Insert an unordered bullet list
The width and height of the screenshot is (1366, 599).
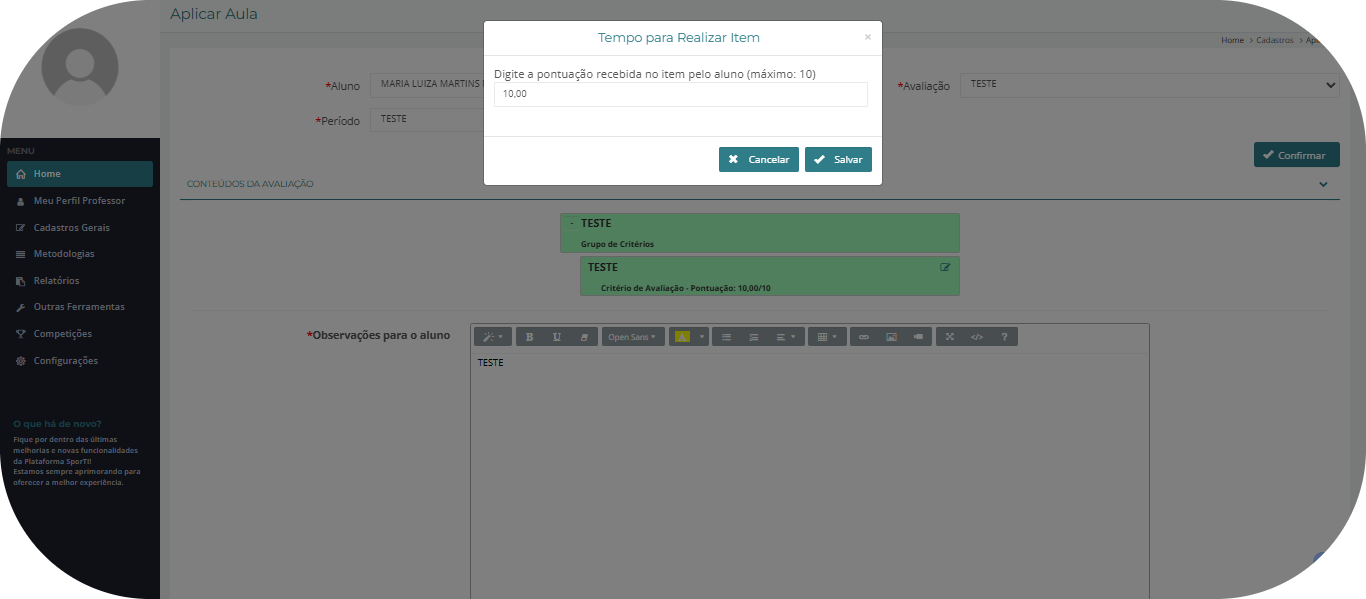coord(727,337)
